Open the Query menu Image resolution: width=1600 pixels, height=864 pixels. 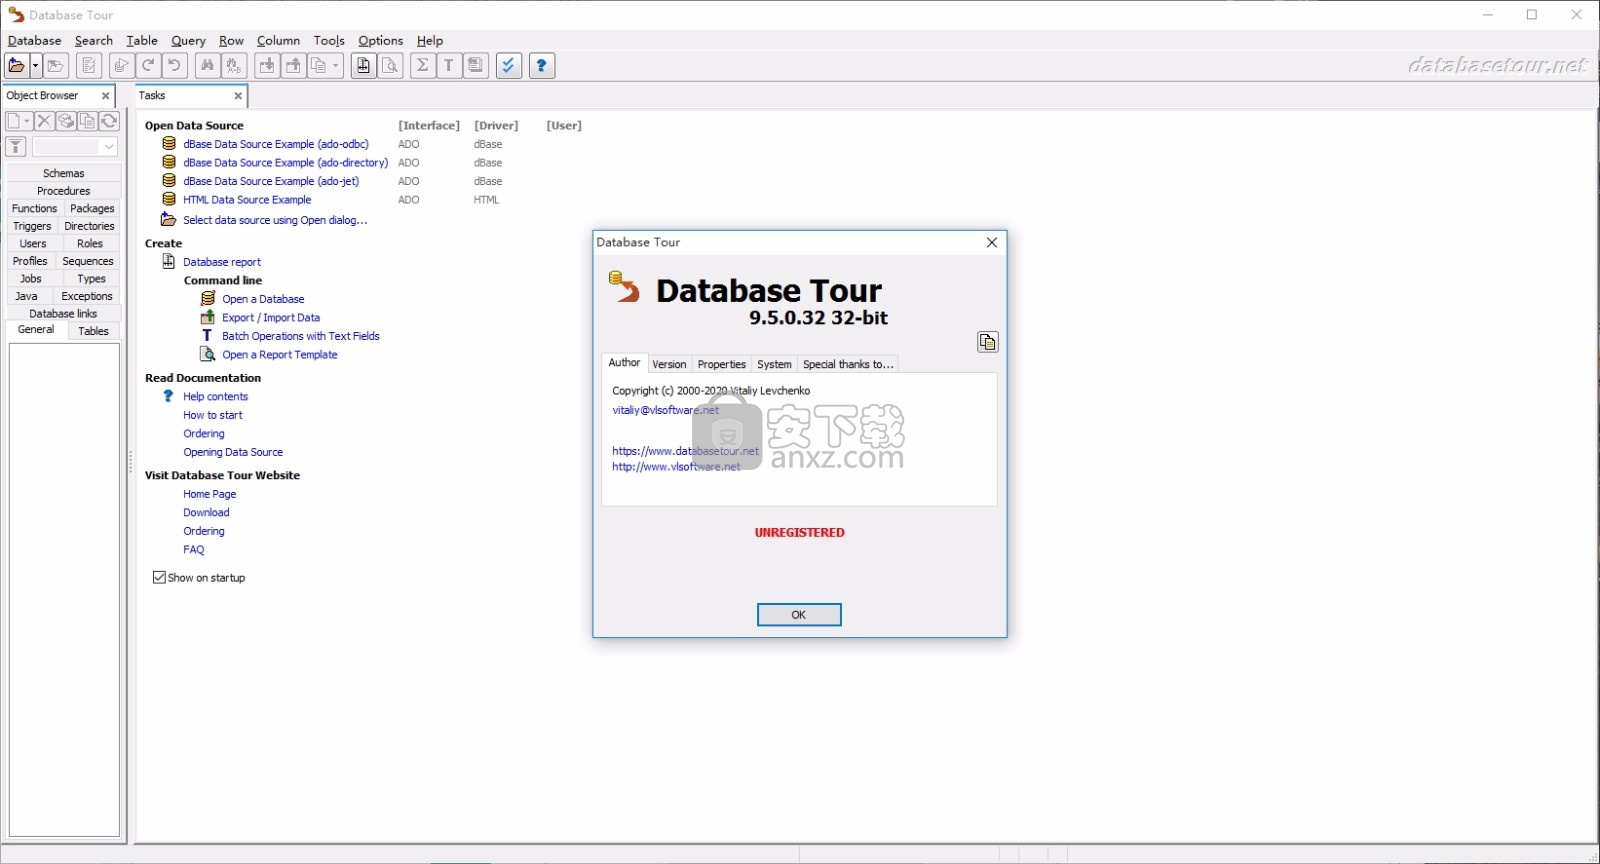(x=188, y=41)
